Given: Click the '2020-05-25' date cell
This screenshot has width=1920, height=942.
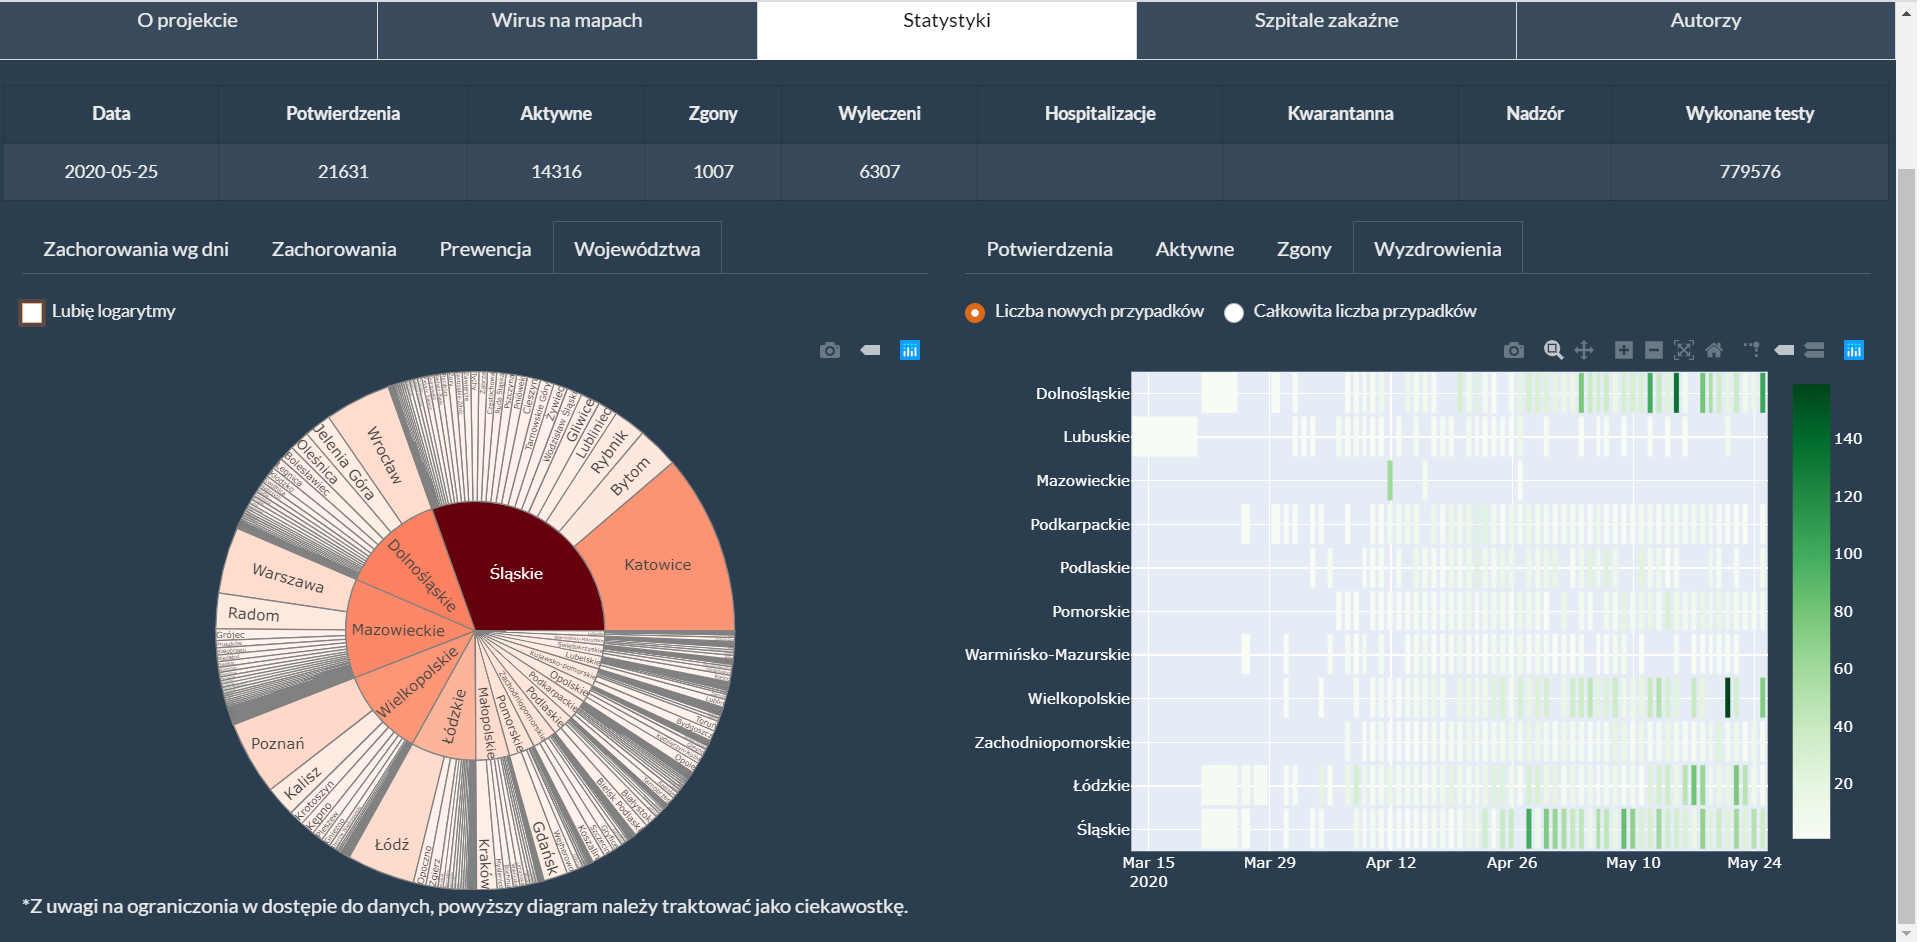Looking at the screenshot, I should 111,172.
